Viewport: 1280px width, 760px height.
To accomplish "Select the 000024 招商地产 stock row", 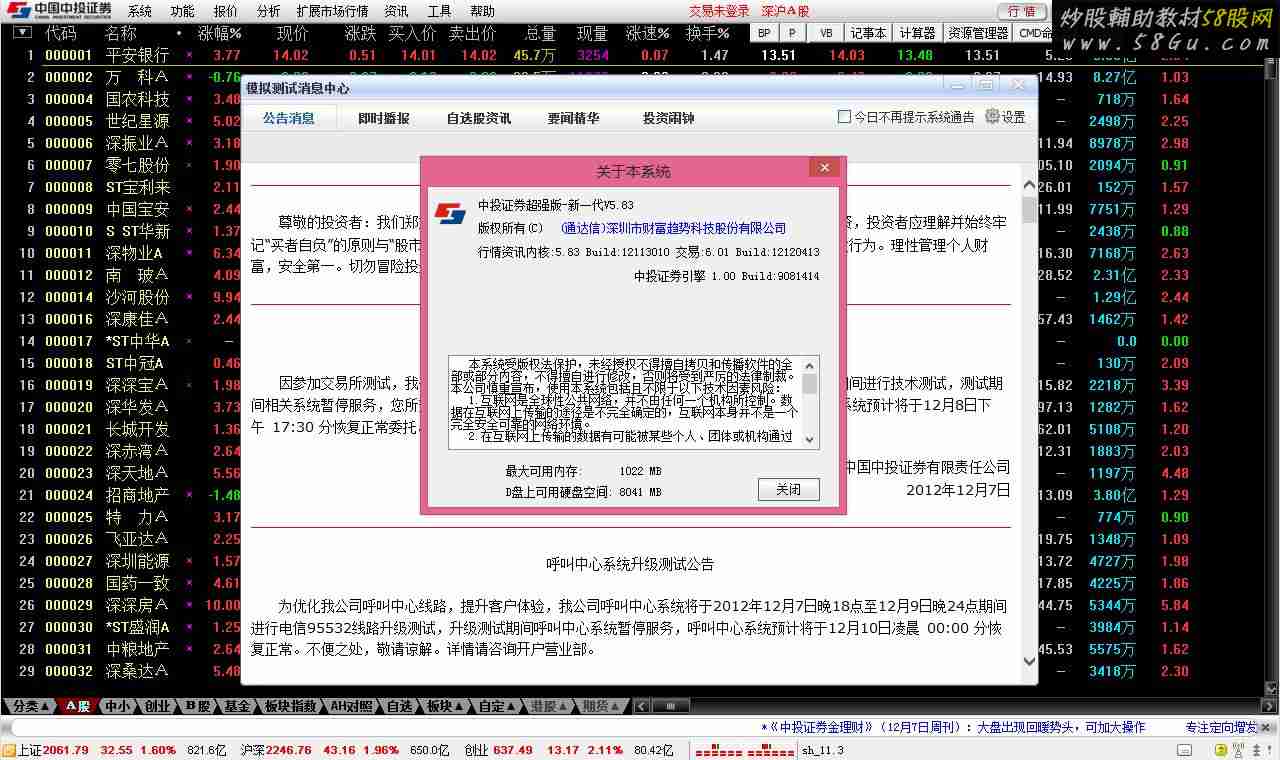I will pos(120,495).
